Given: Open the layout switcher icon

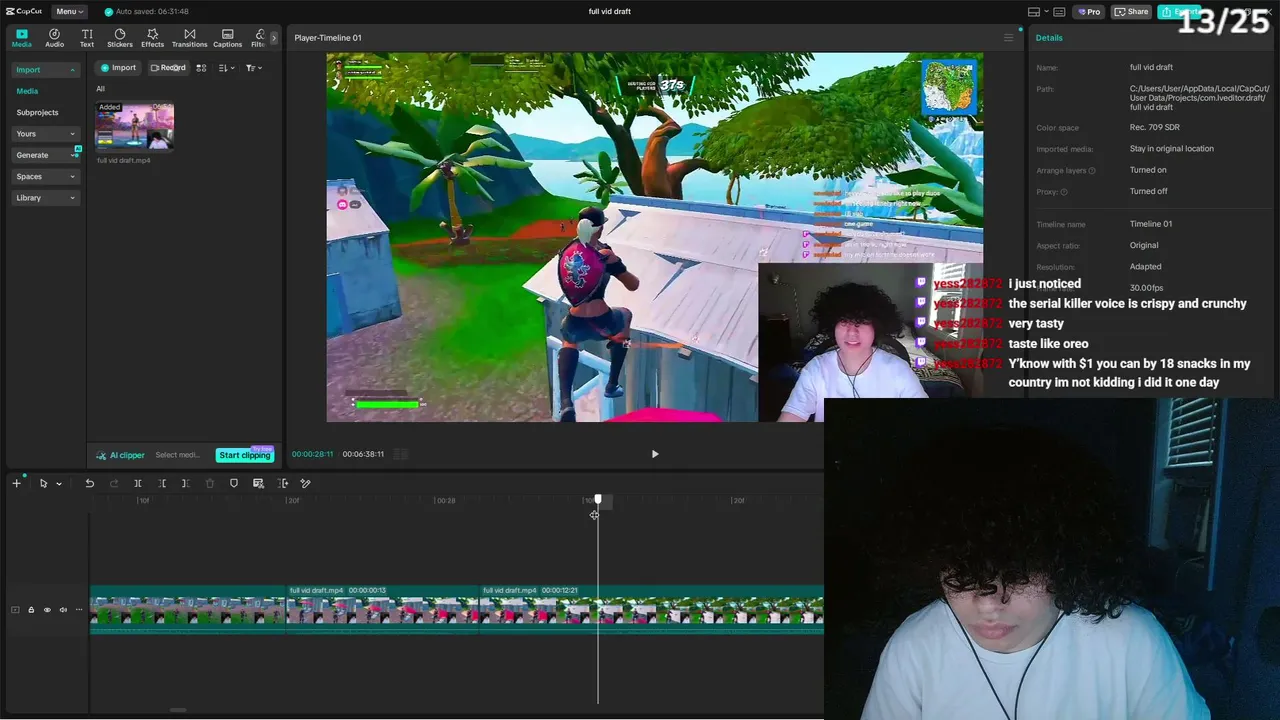Looking at the screenshot, I should pos(1033,12).
